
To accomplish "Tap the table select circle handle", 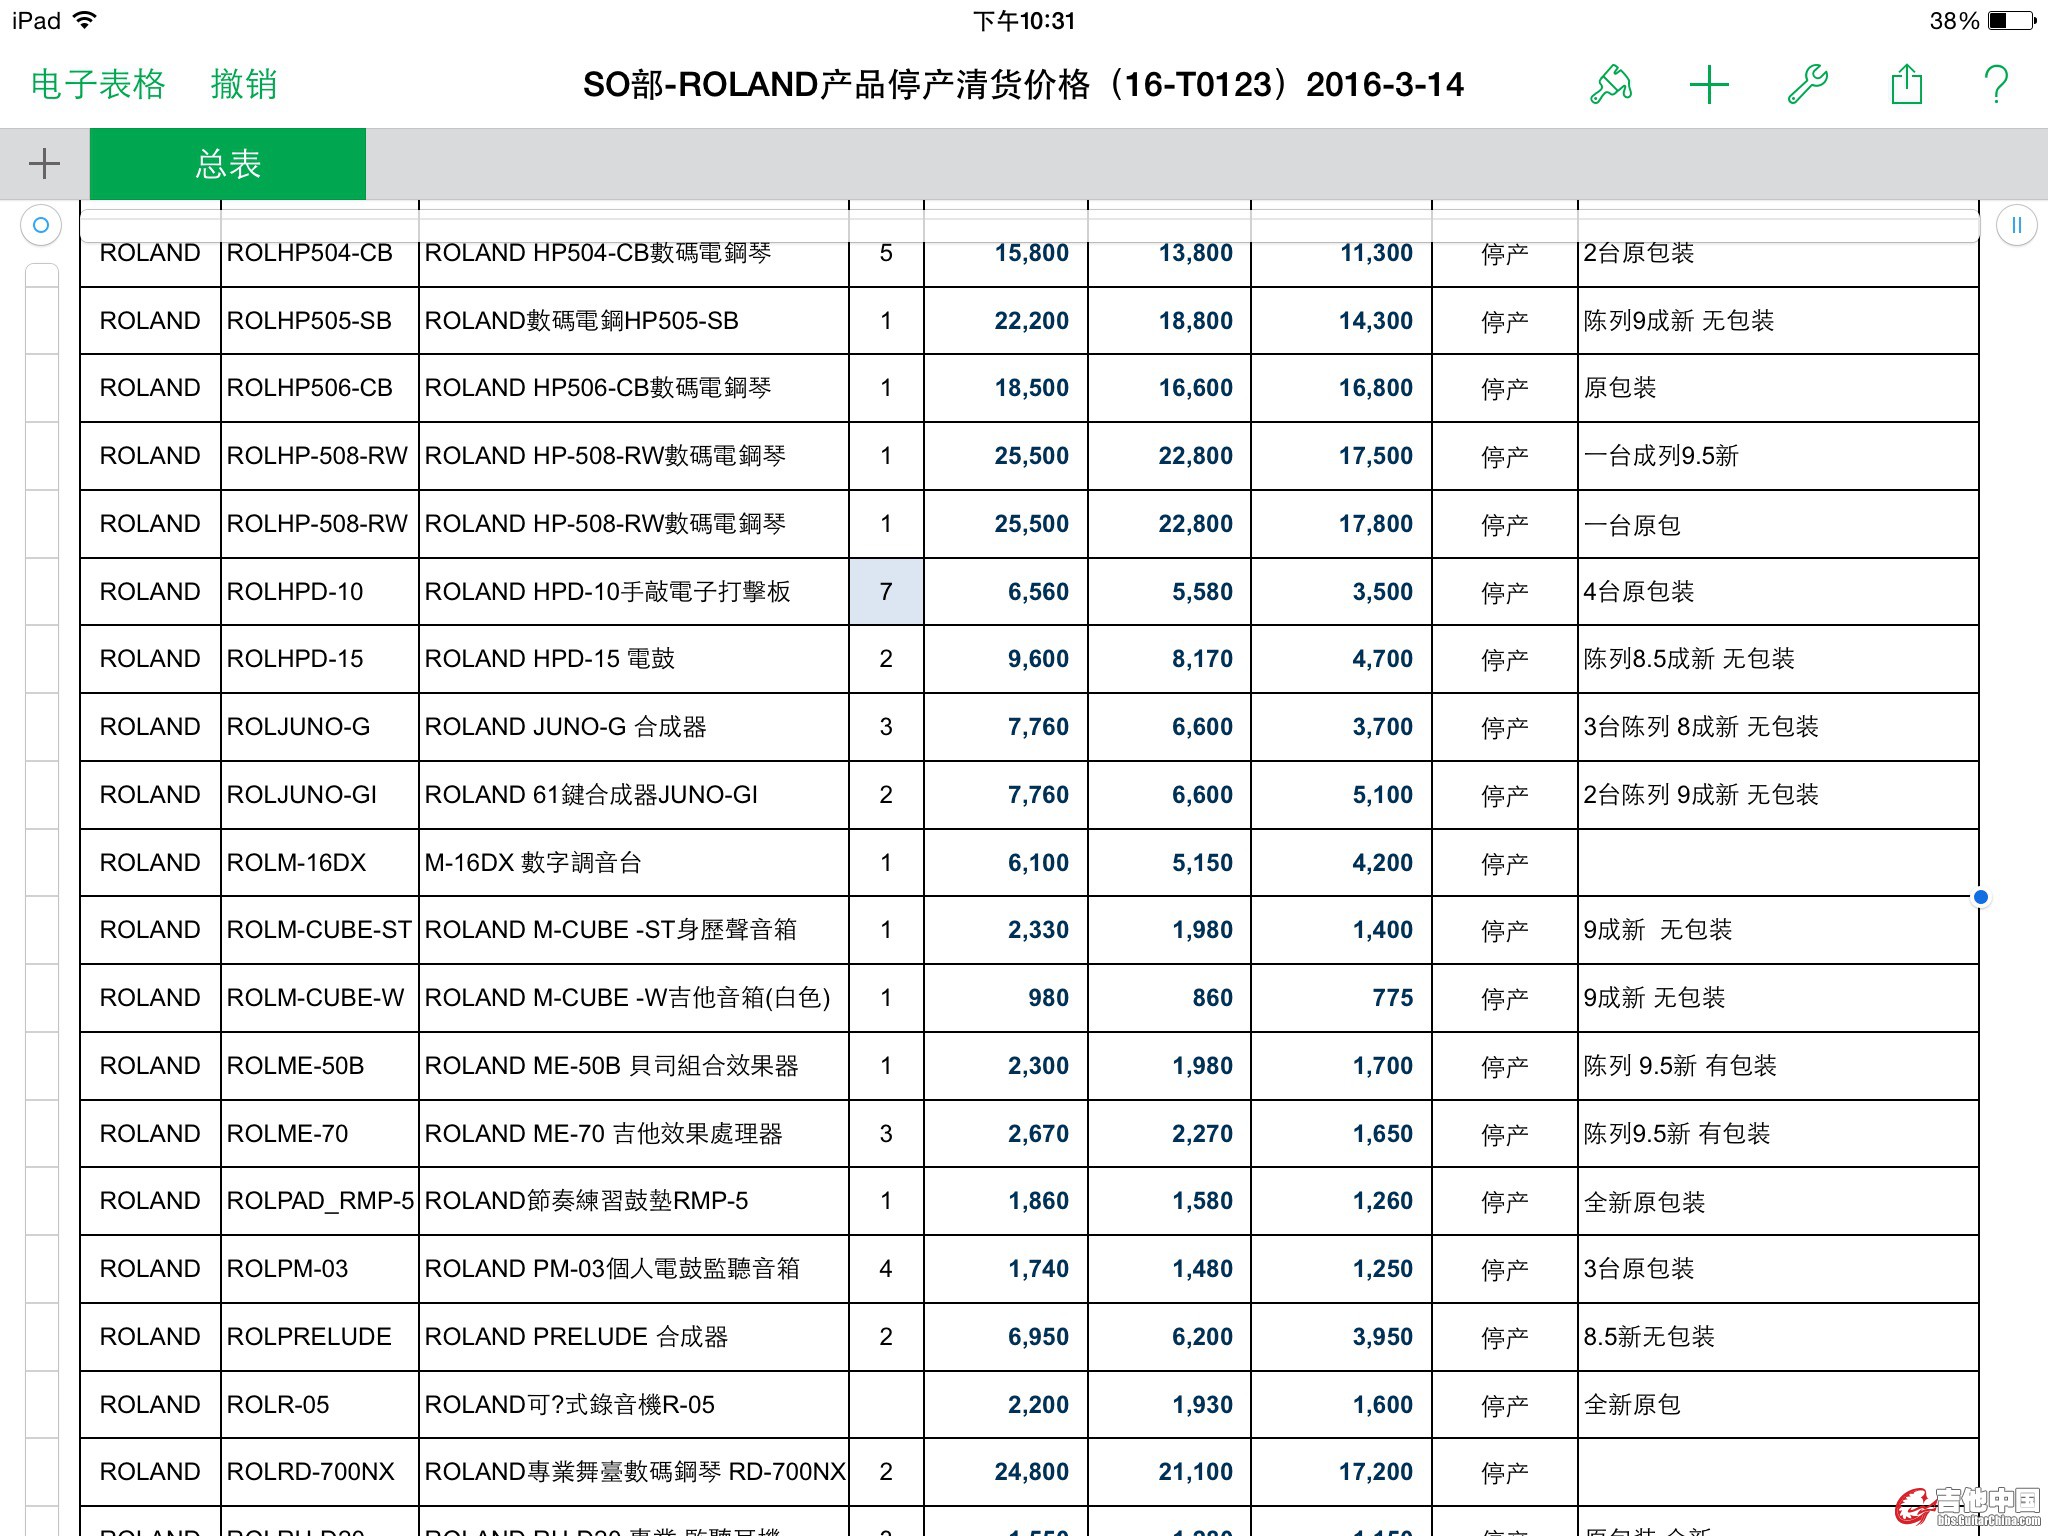I will [x=41, y=225].
